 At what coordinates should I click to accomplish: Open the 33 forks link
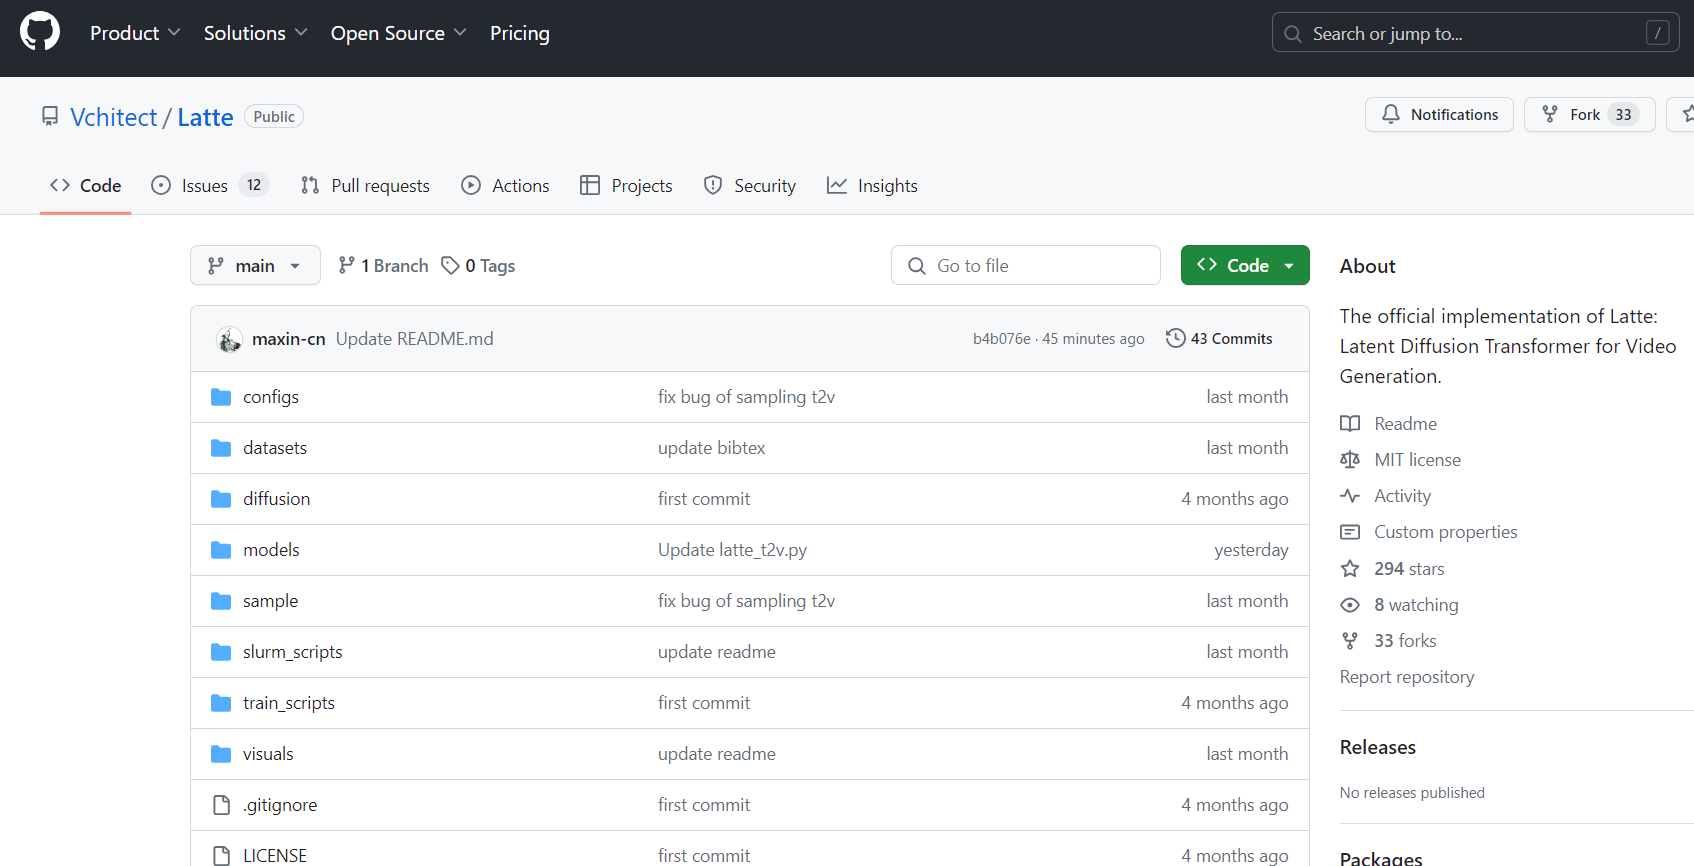click(1388, 640)
